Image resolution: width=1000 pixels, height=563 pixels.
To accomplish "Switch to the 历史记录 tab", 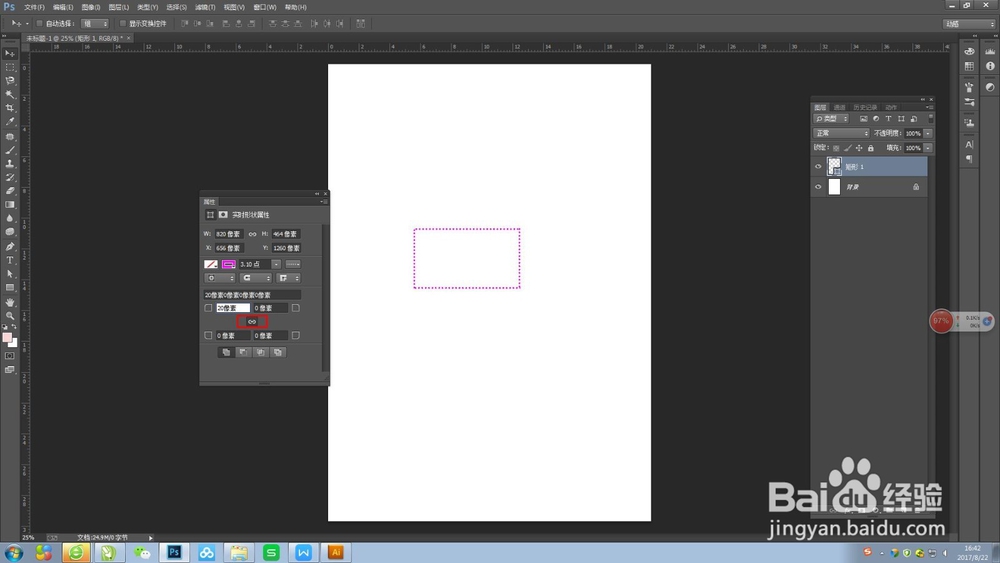I will click(x=865, y=107).
